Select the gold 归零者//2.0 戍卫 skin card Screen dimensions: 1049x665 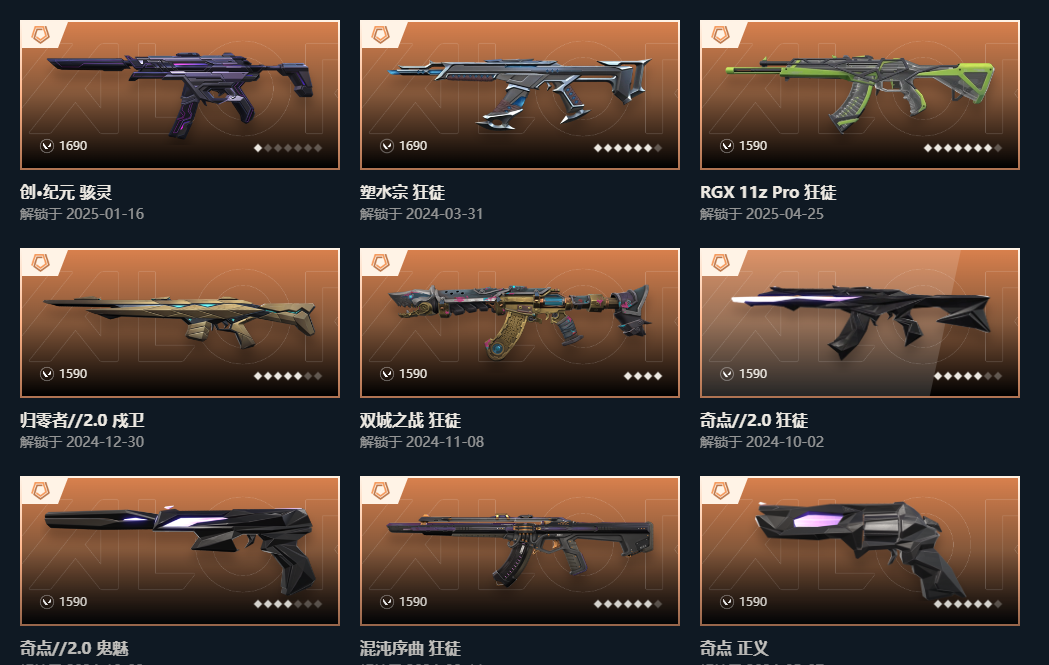point(180,323)
